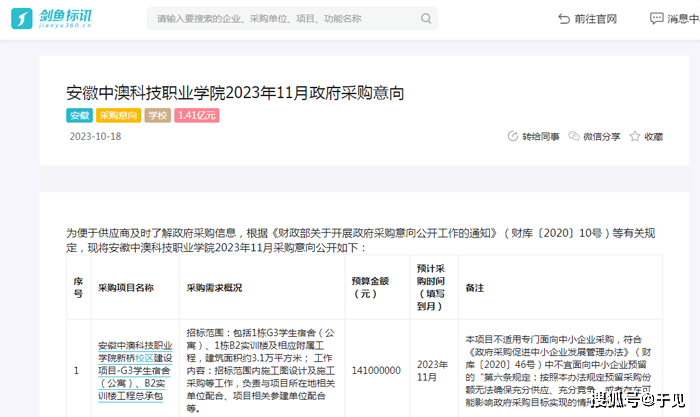Viewport: 700px width, 417px height.
Task: Select the 采购项目名称 column header
Action: pyautogui.click(x=126, y=288)
